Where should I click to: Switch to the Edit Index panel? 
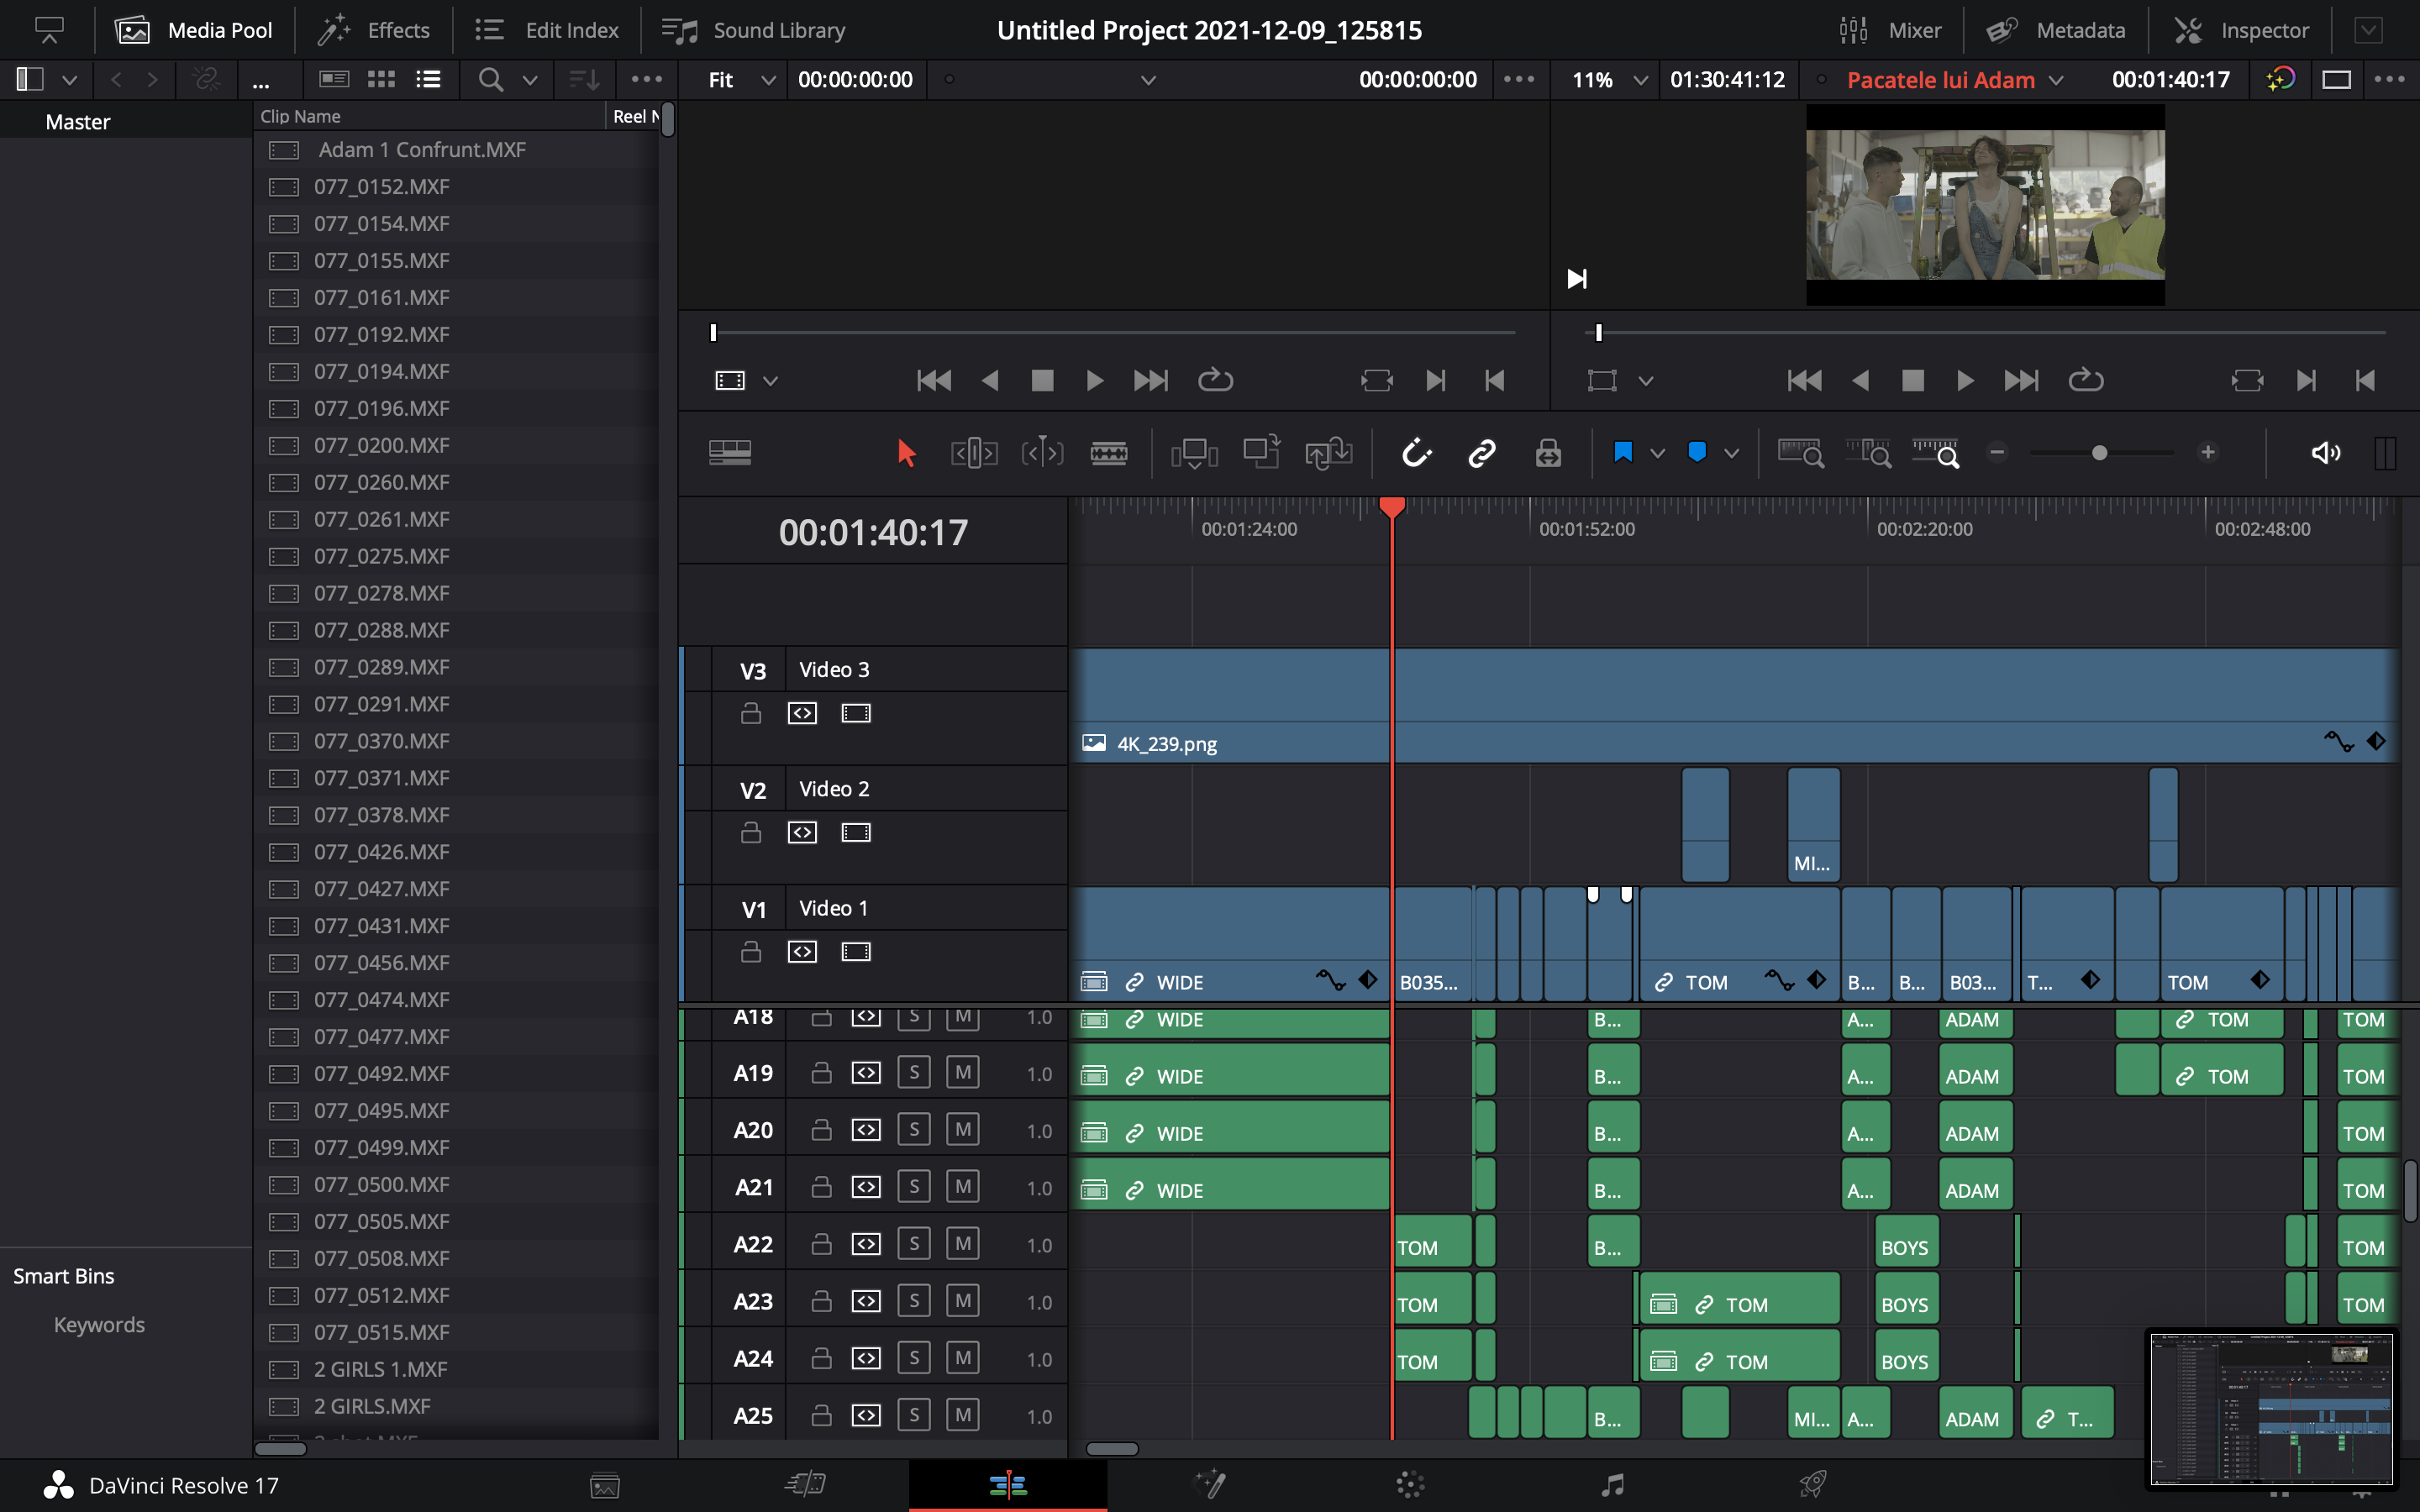[x=546, y=29]
